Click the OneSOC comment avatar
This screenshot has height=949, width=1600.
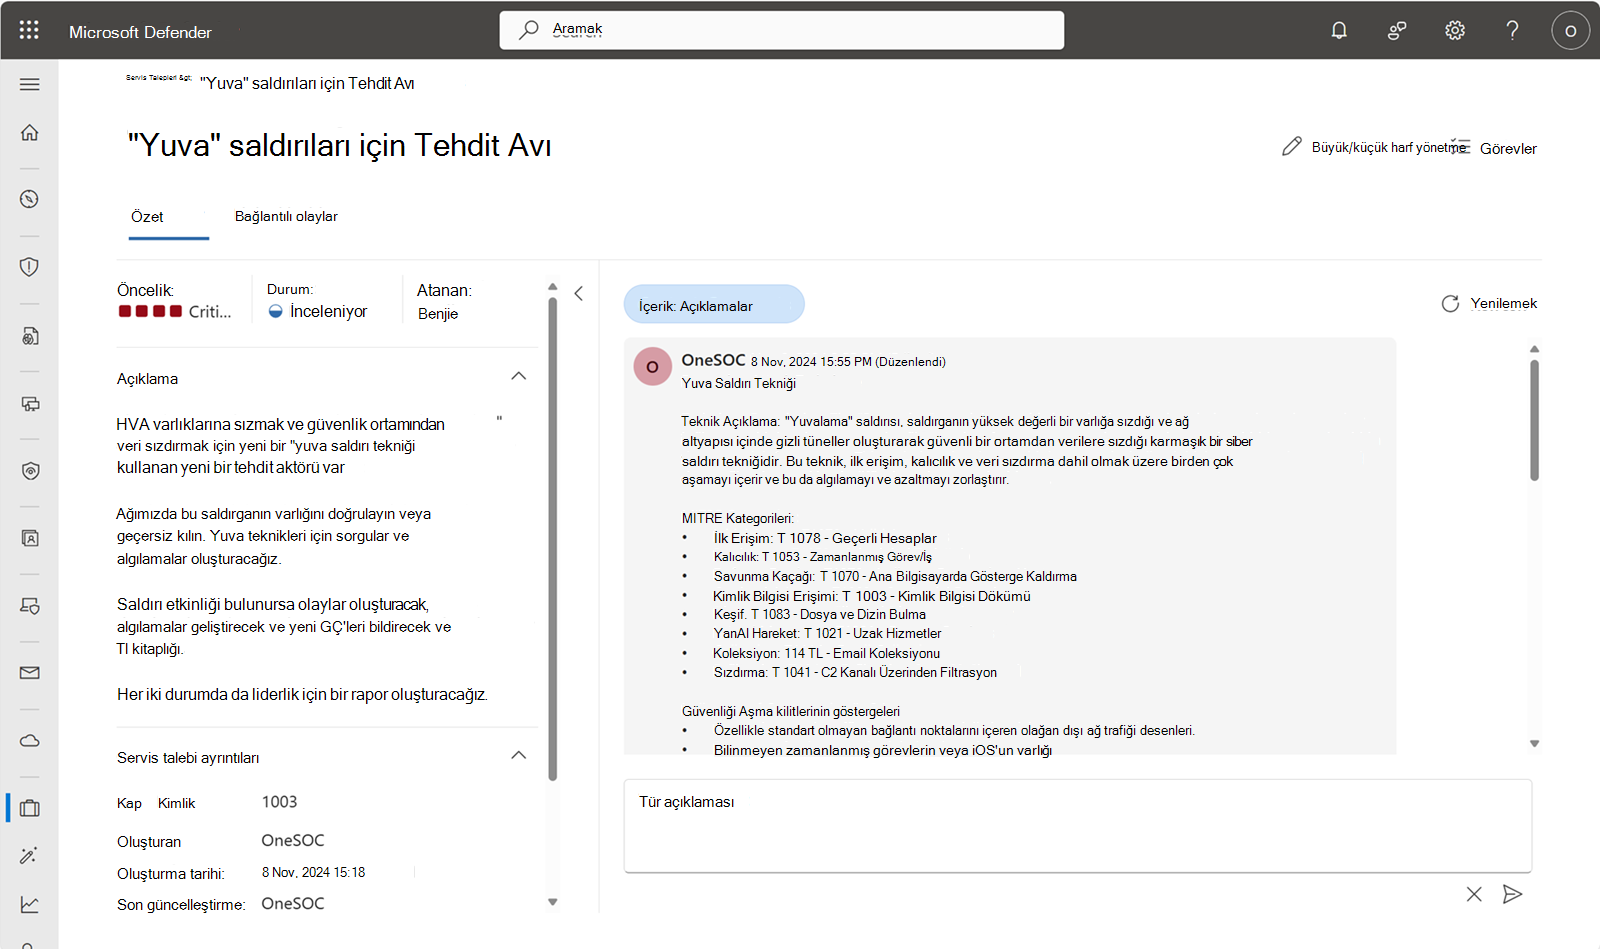[x=653, y=367]
